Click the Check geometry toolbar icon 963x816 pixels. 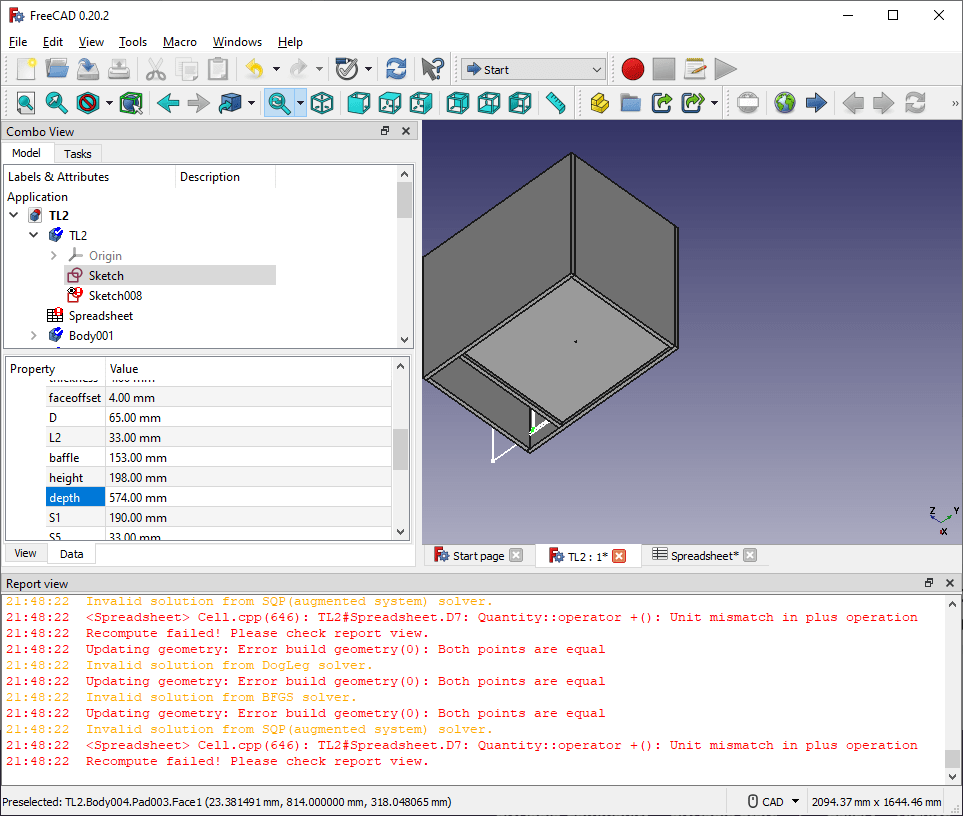click(x=347, y=69)
